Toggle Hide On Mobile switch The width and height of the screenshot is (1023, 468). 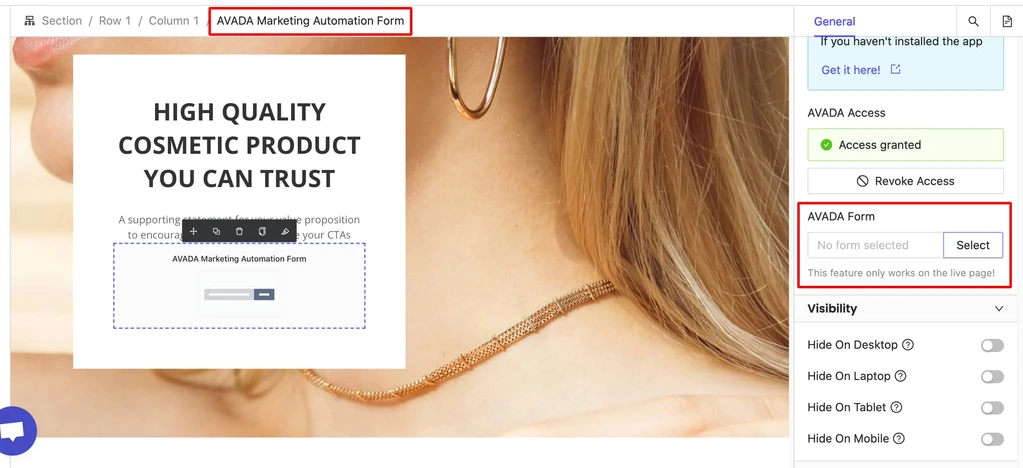(x=992, y=439)
